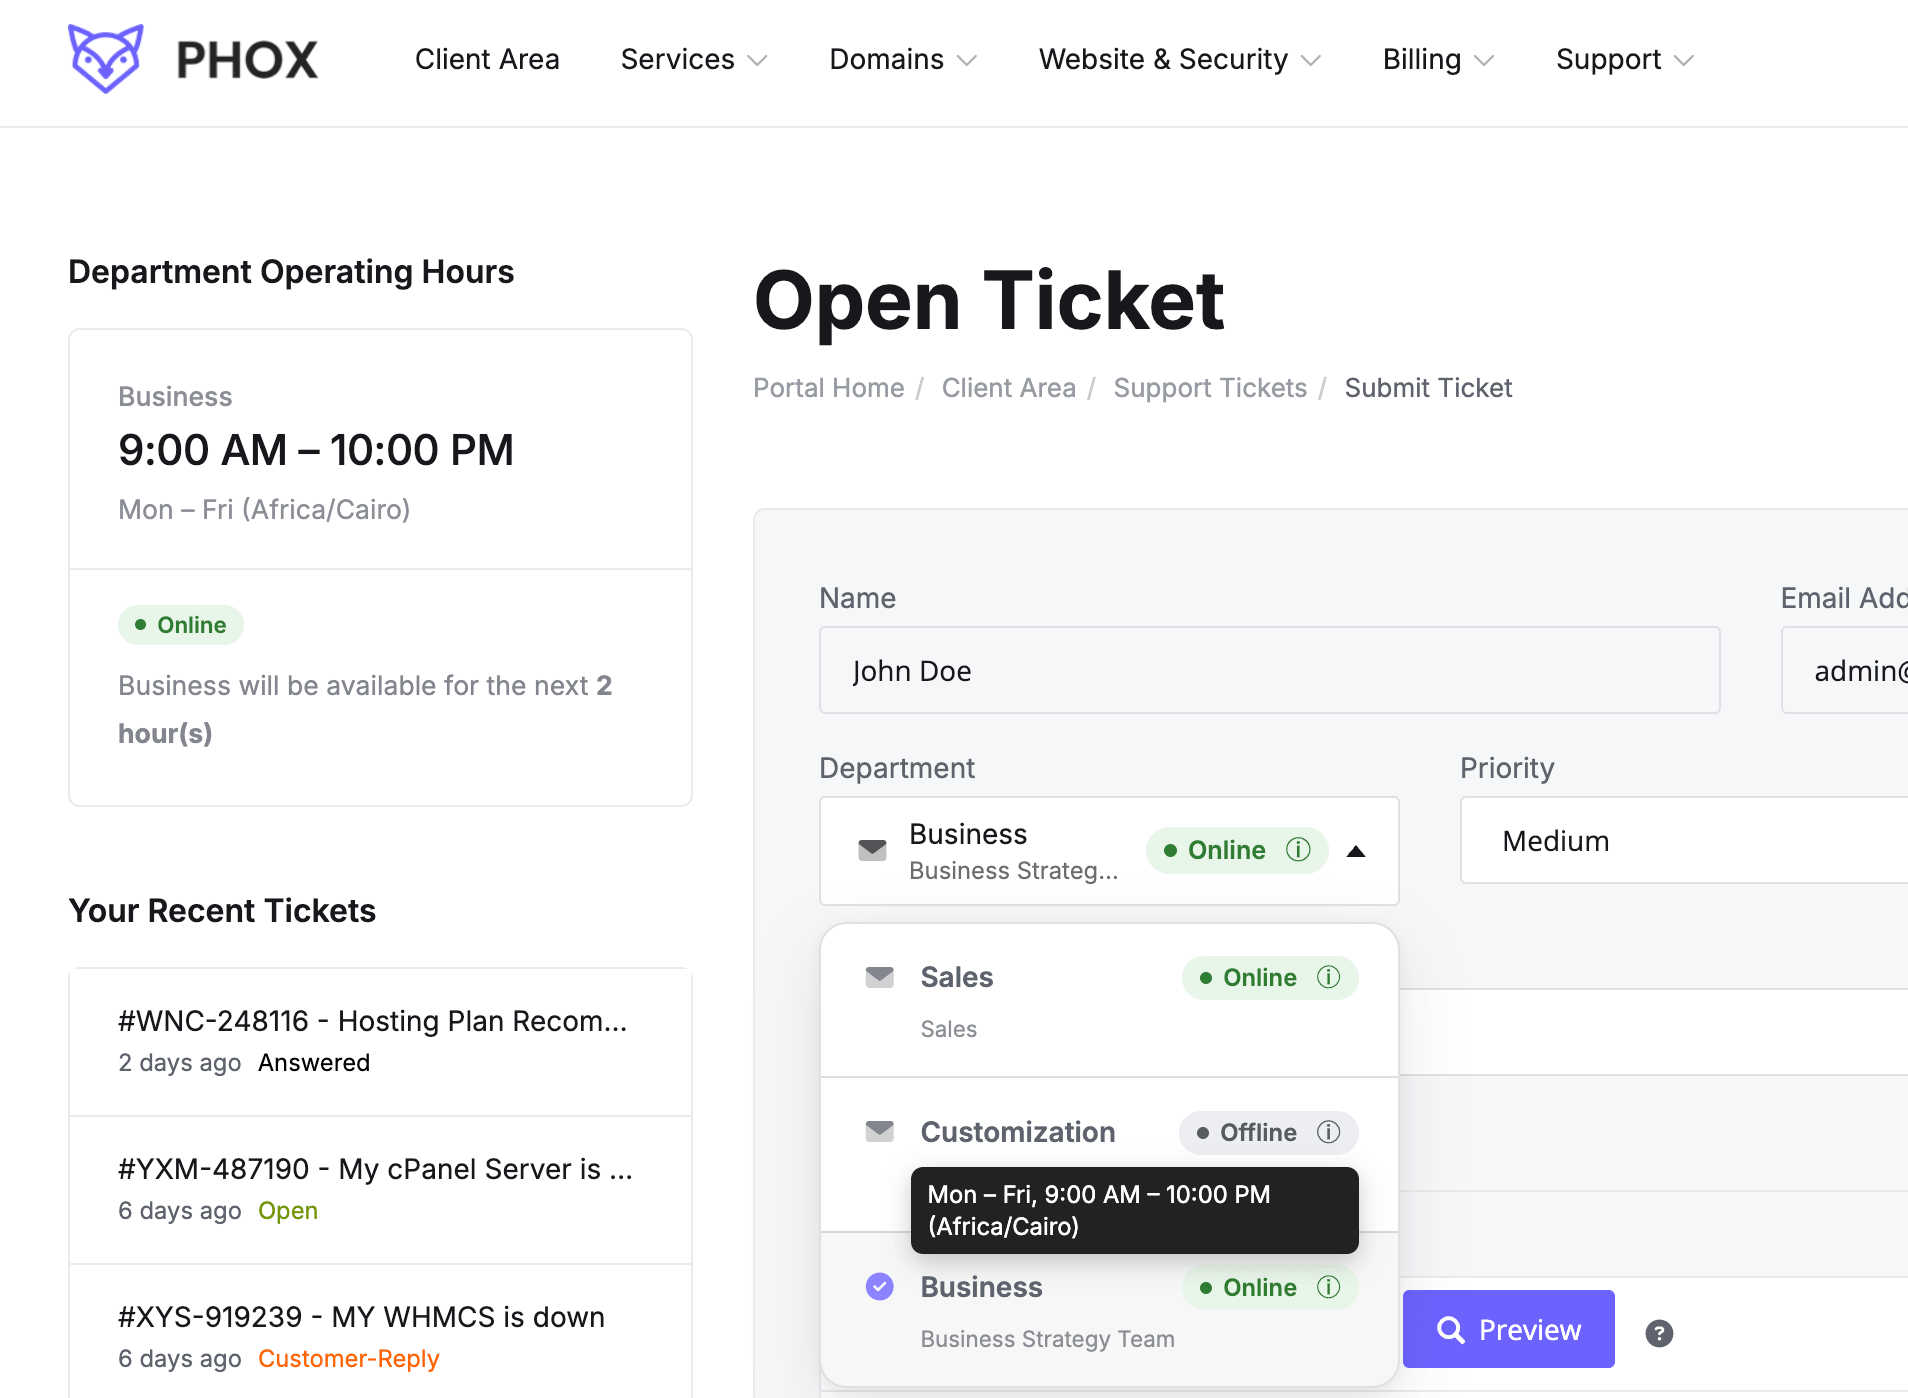Expand the Website & Security menu
This screenshot has width=1908, height=1398.
[x=1179, y=59]
